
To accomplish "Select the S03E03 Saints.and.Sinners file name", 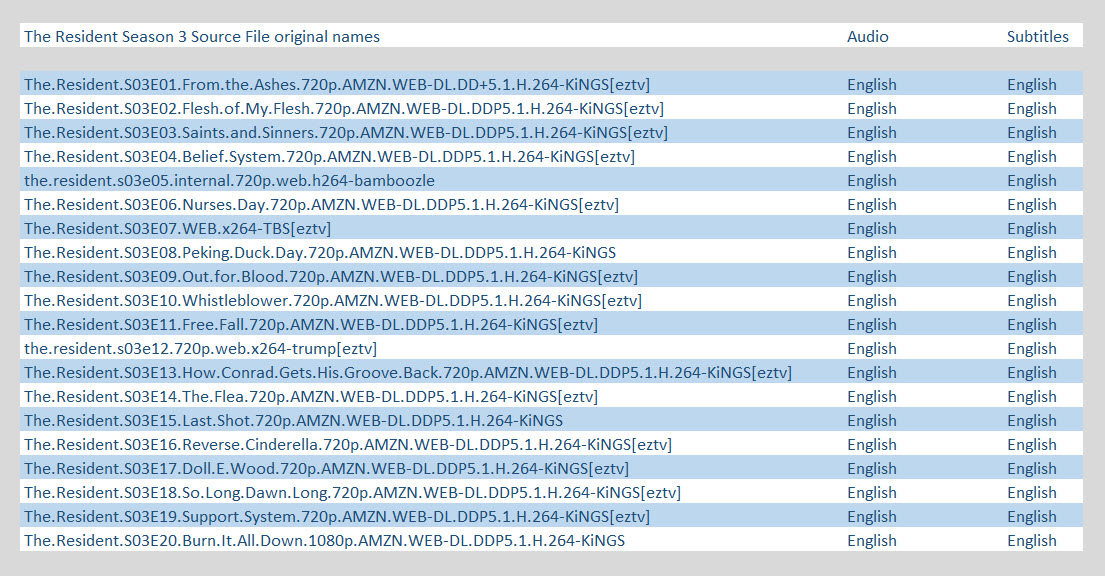I will point(346,133).
